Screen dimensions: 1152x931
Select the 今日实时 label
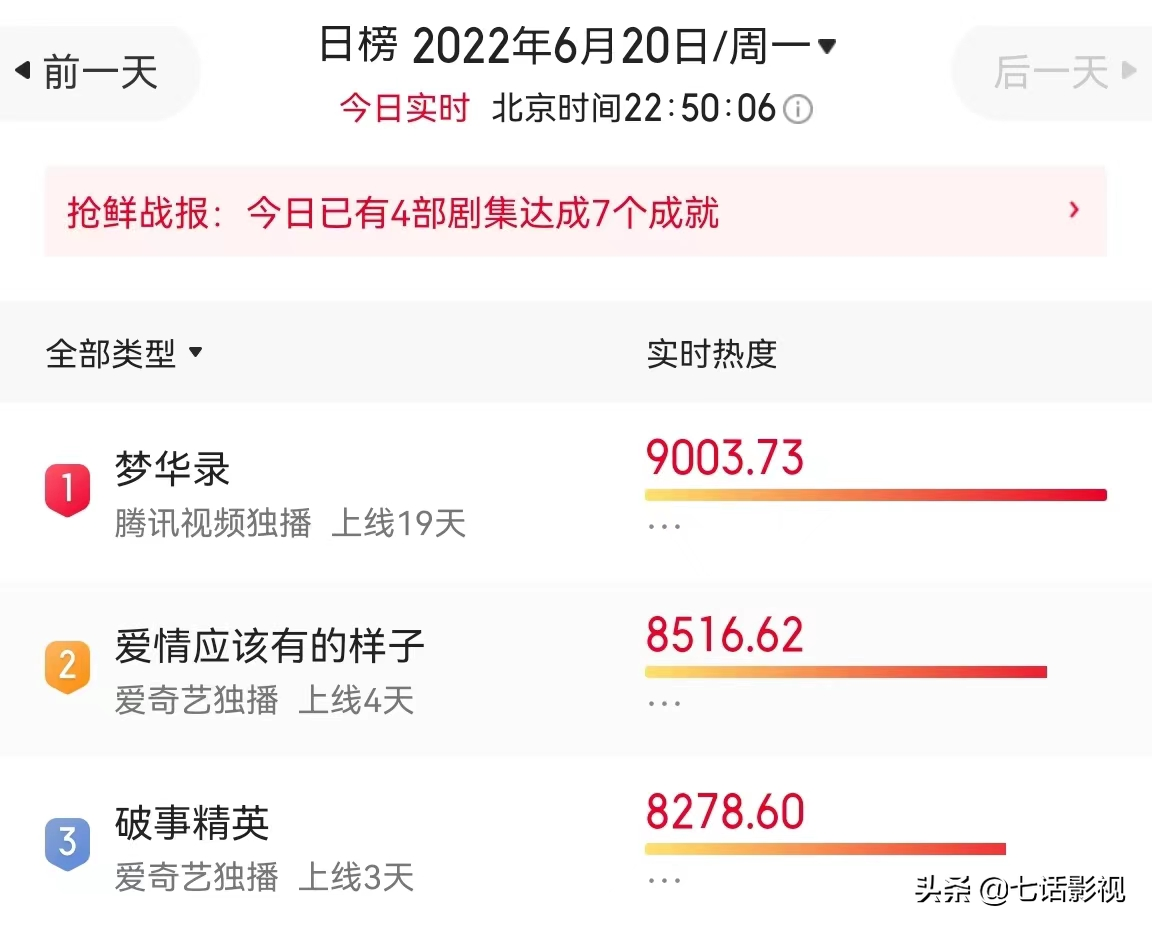[404, 109]
